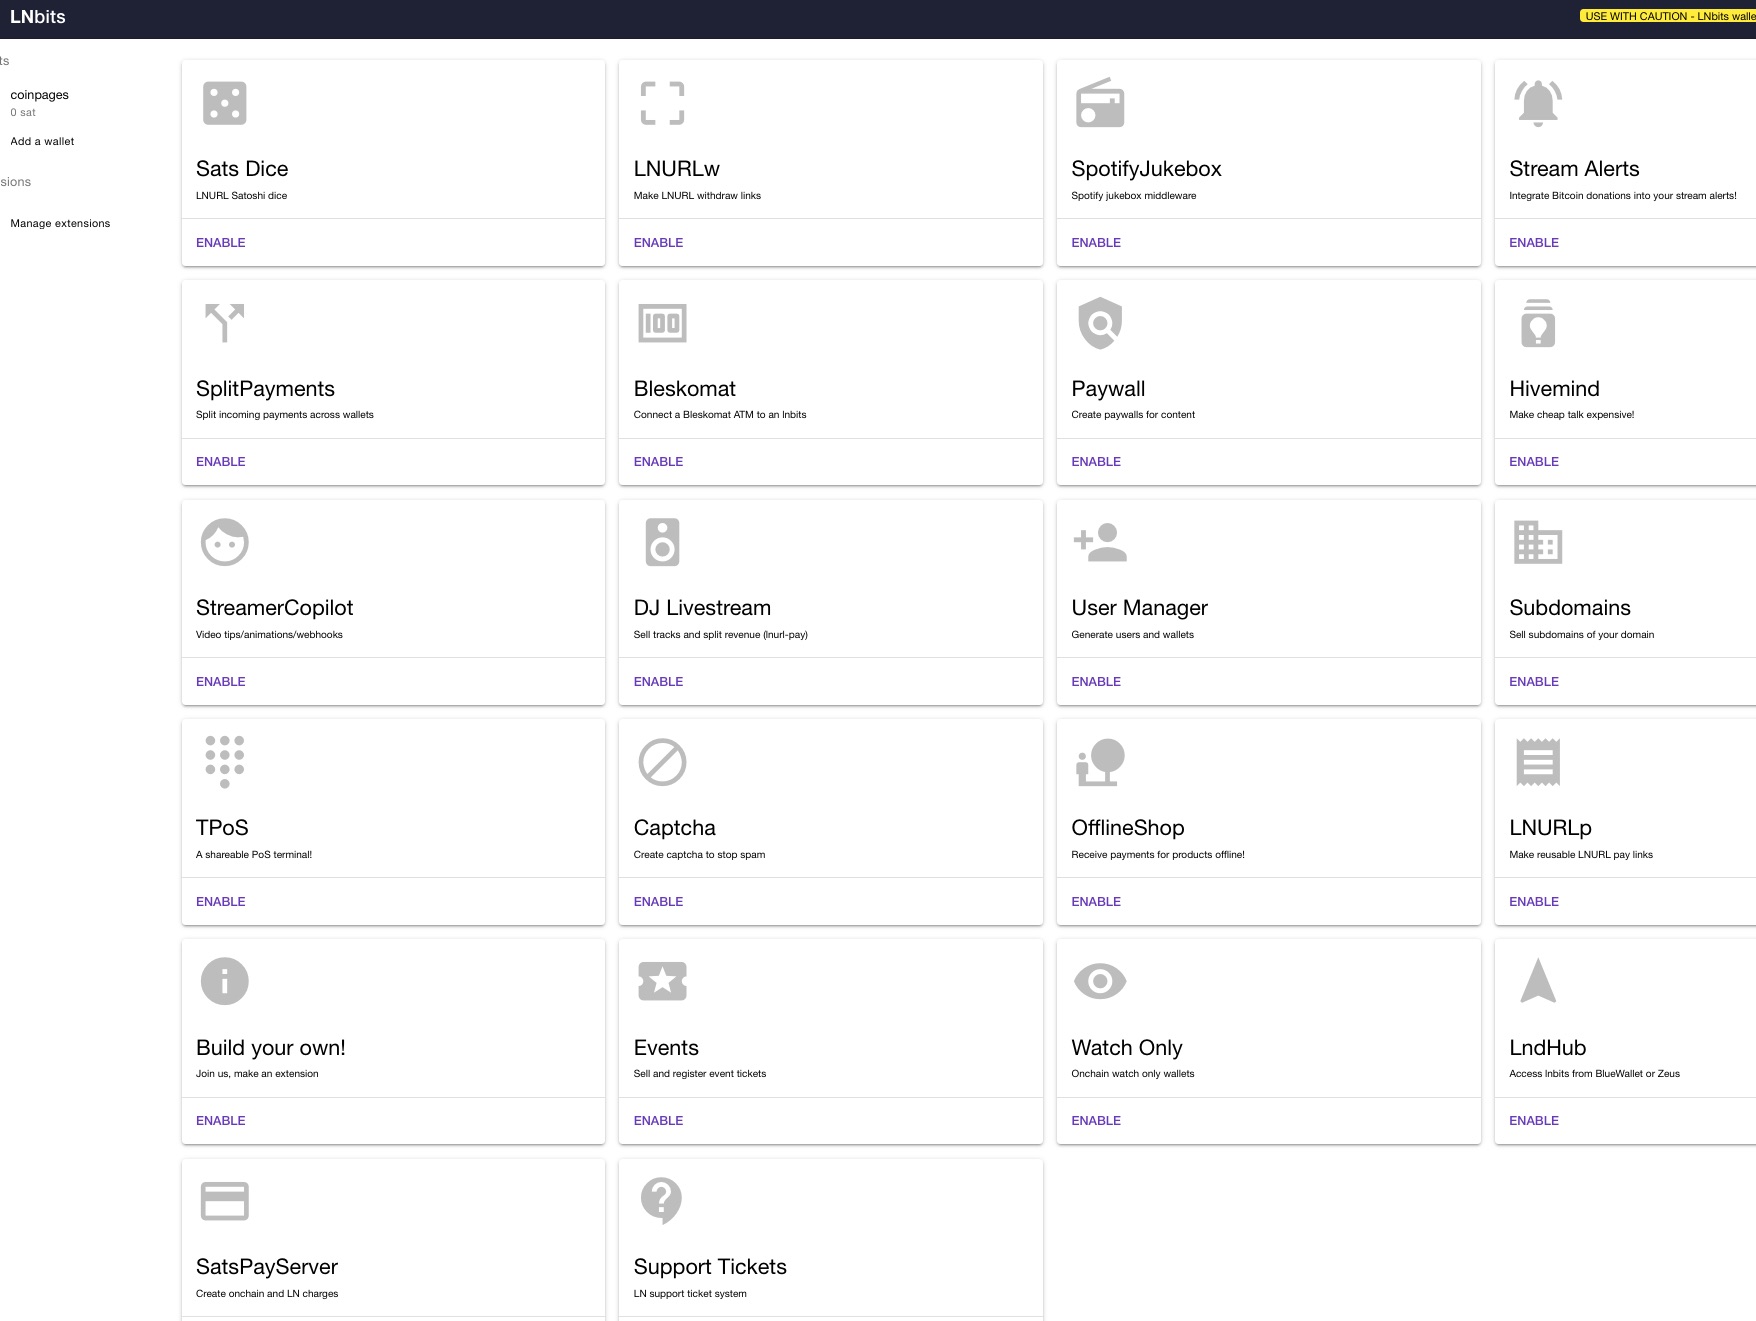
Task: Select the DJ Livestream speaker icon
Action: (x=662, y=541)
